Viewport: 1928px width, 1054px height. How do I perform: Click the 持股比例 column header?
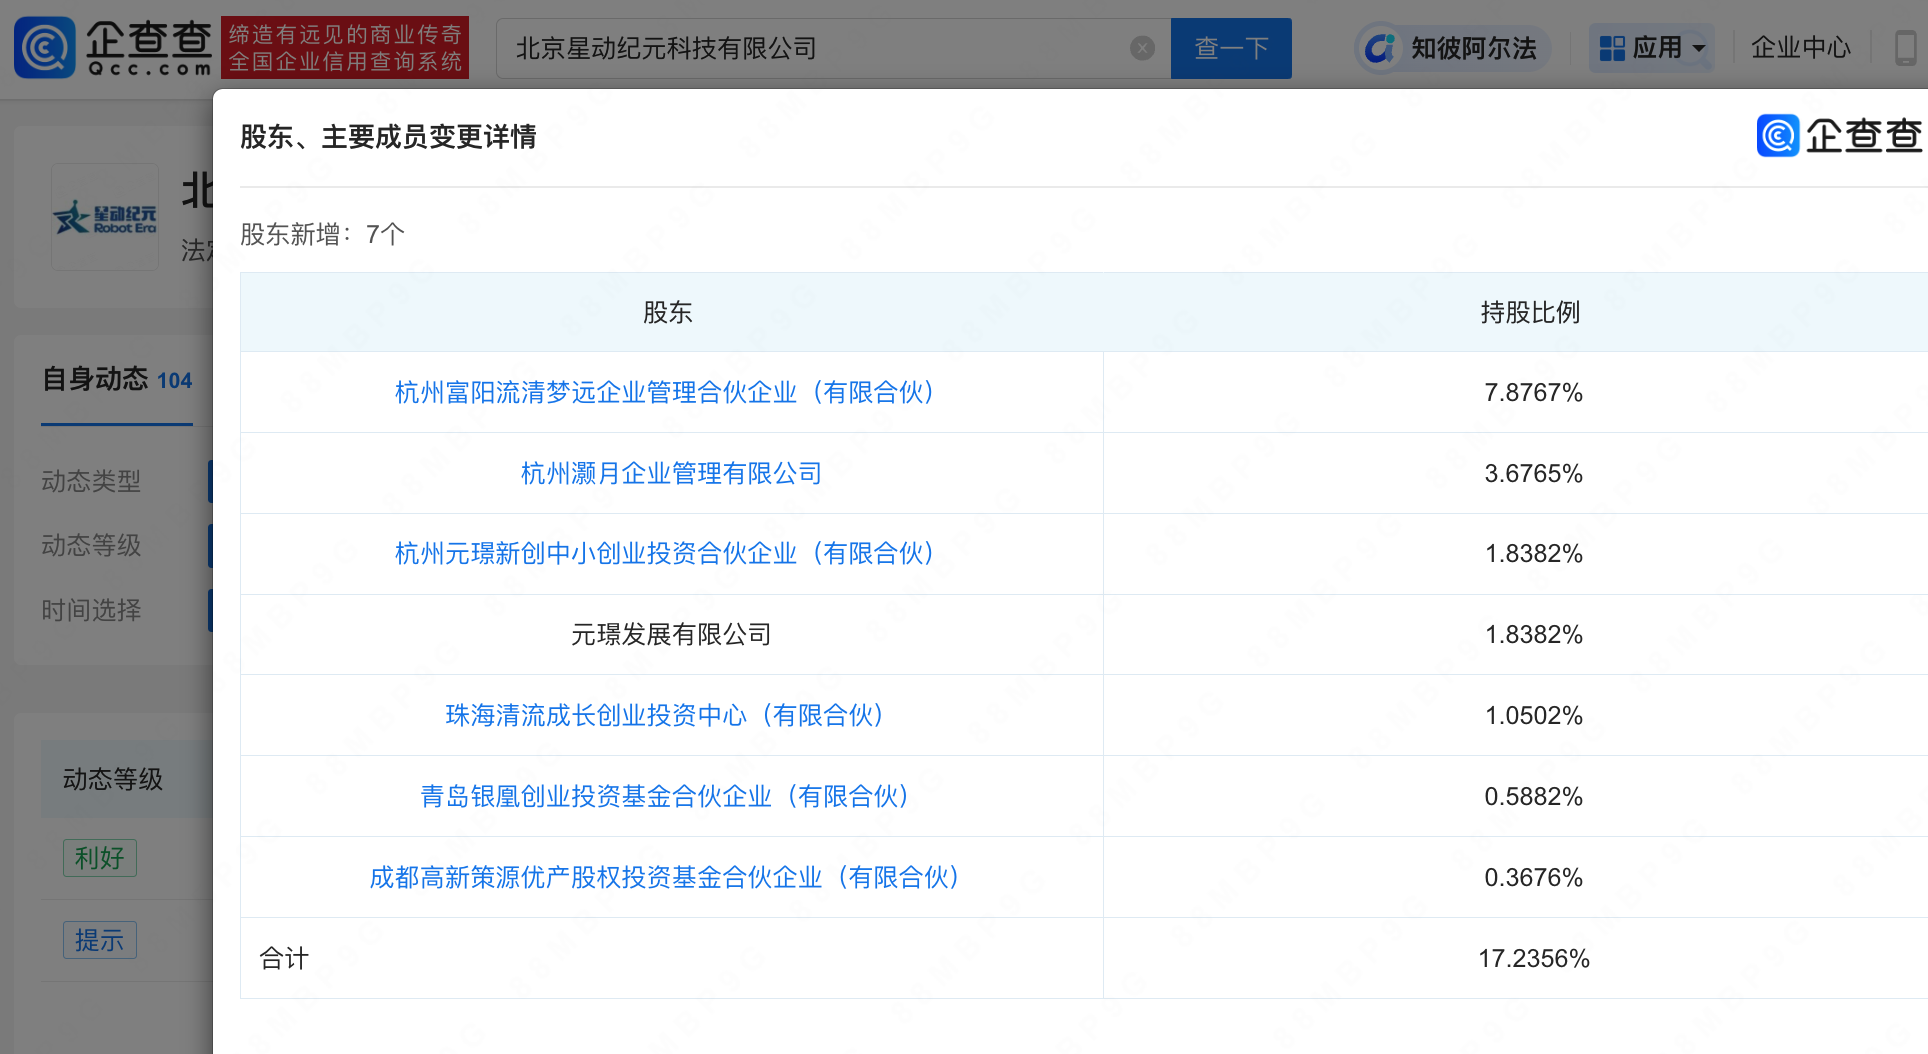pyautogui.click(x=1531, y=312)
